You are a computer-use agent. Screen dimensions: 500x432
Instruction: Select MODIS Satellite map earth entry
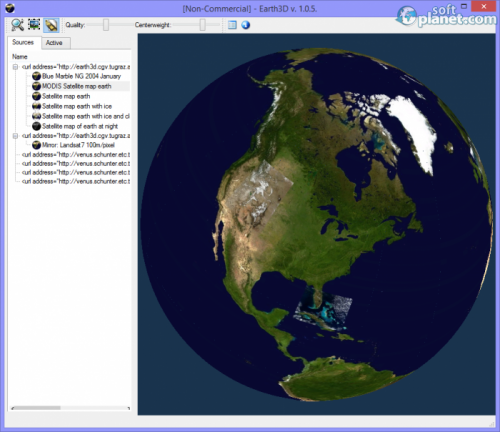point(77,86)
